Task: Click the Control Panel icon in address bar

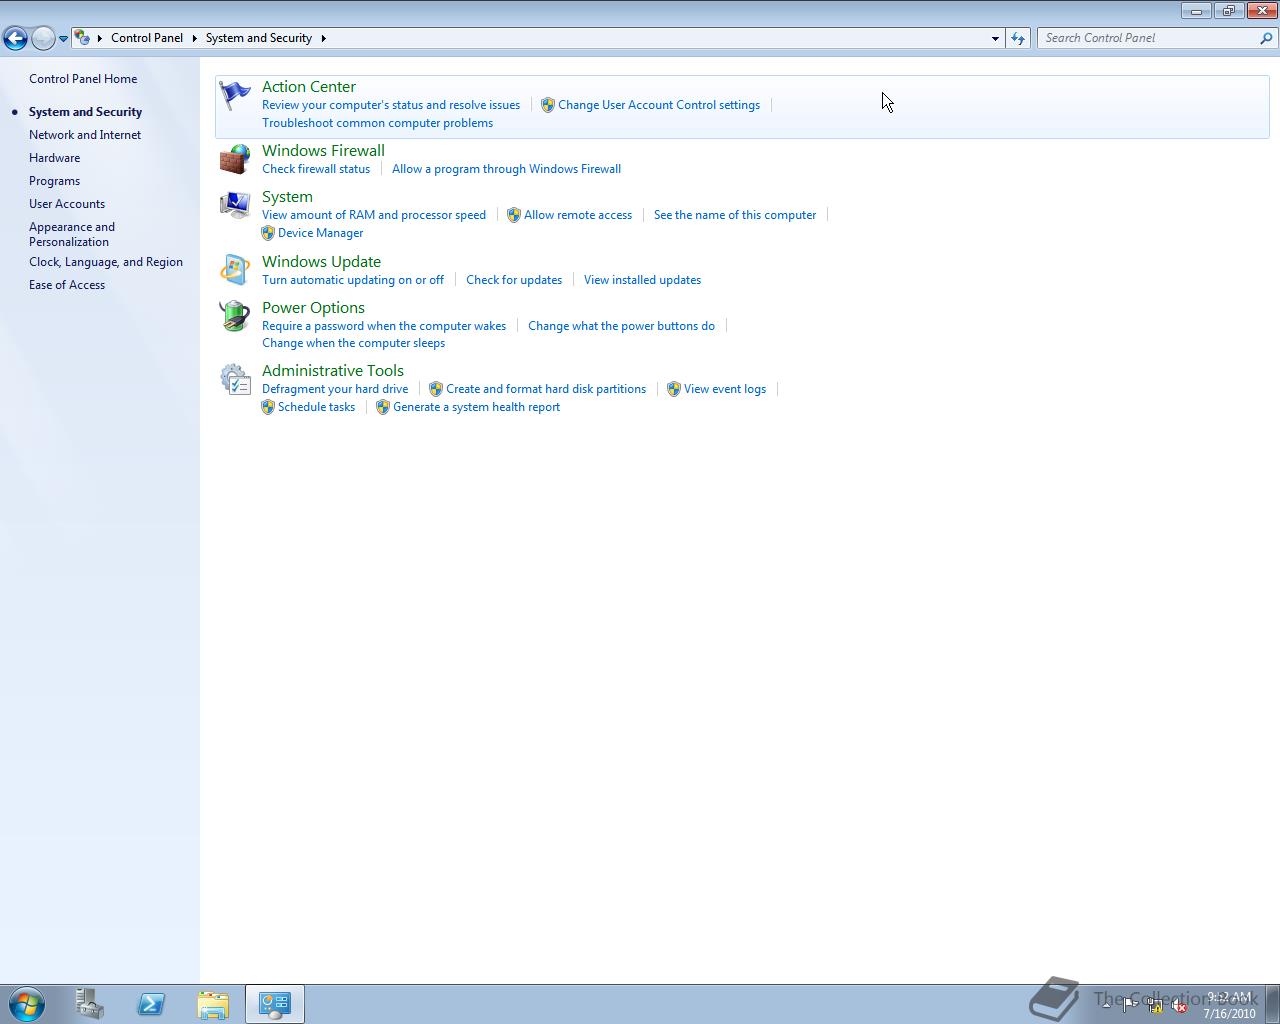Action: tap(82, 38)
